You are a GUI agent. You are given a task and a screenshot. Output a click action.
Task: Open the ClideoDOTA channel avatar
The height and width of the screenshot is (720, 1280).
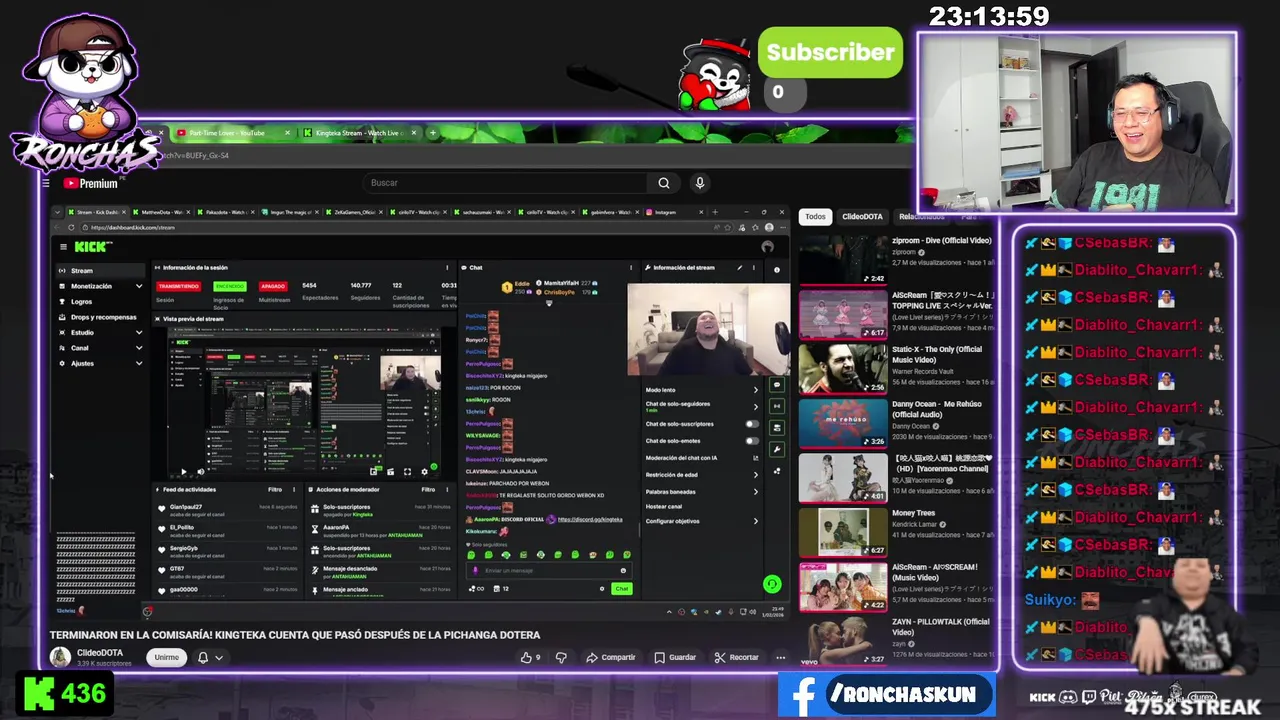(x=61, y=657)
